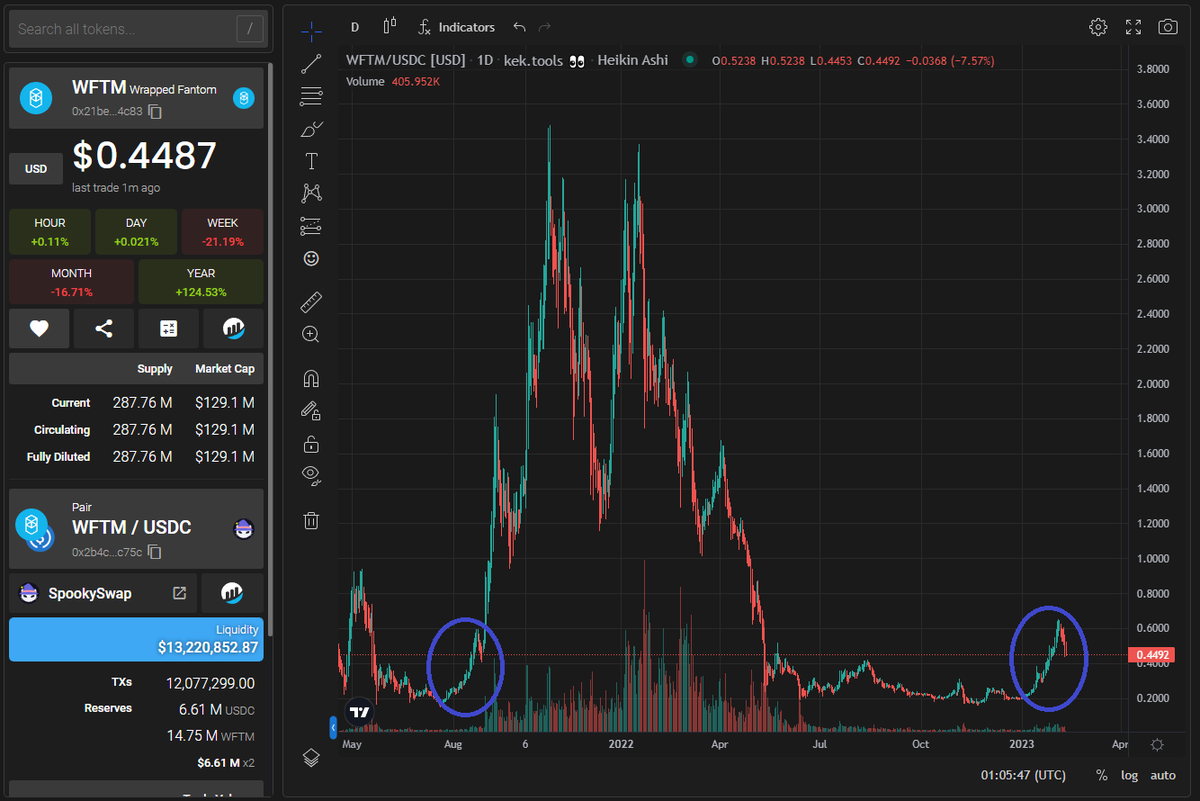The height and width of the screenshot is (801, 1200).
Task: Open the 01:05:47 (UTC) timezone menu
Action: click(x=1023, y=775)
